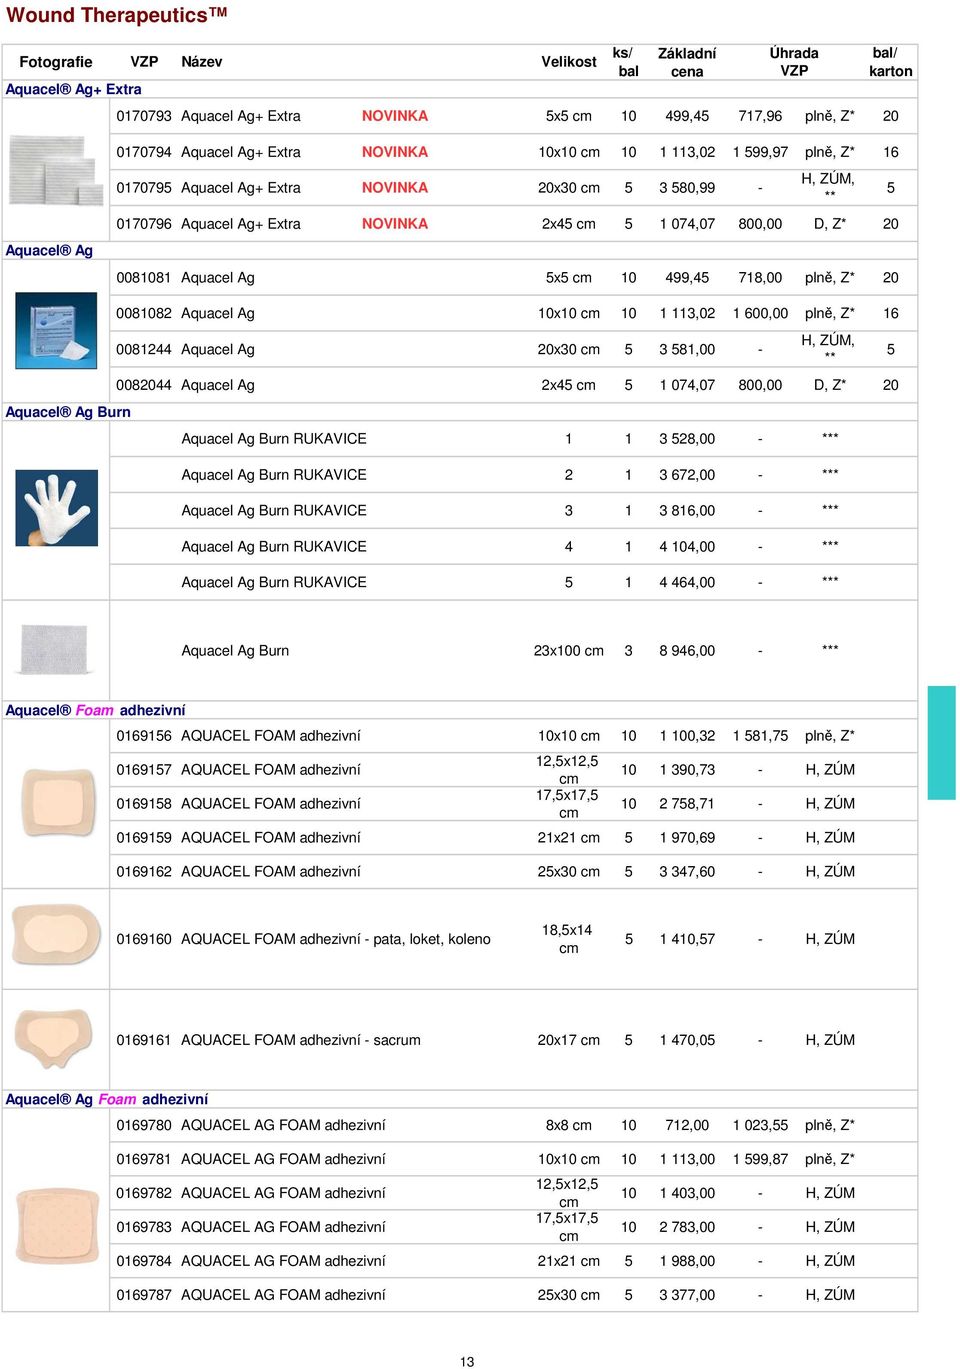Click product code 0170793

144,116
